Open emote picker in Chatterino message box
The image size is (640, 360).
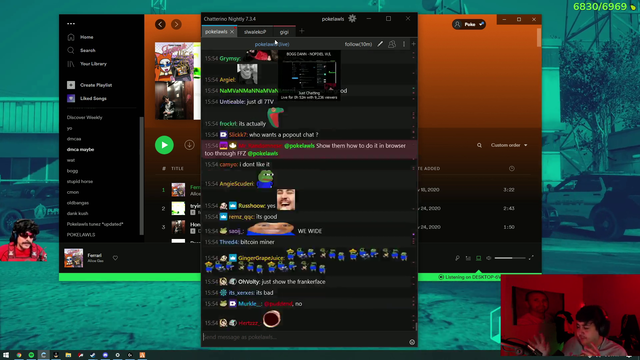tap(412, 342)
